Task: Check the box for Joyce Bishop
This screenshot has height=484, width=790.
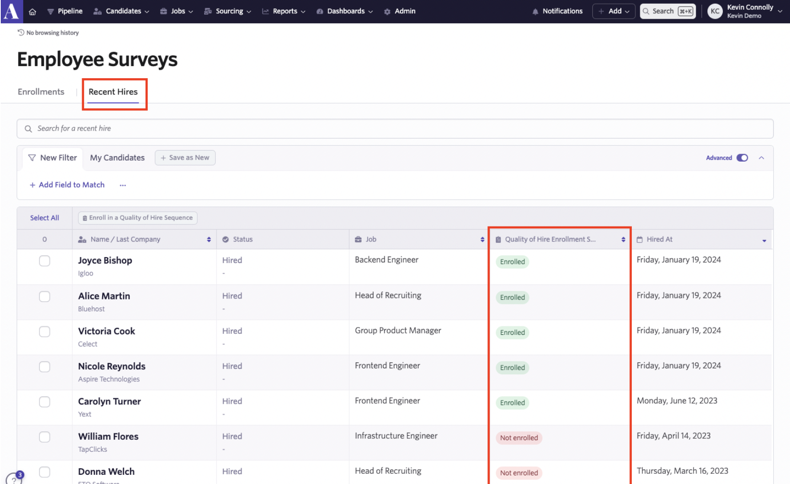Action: (44, 261)
